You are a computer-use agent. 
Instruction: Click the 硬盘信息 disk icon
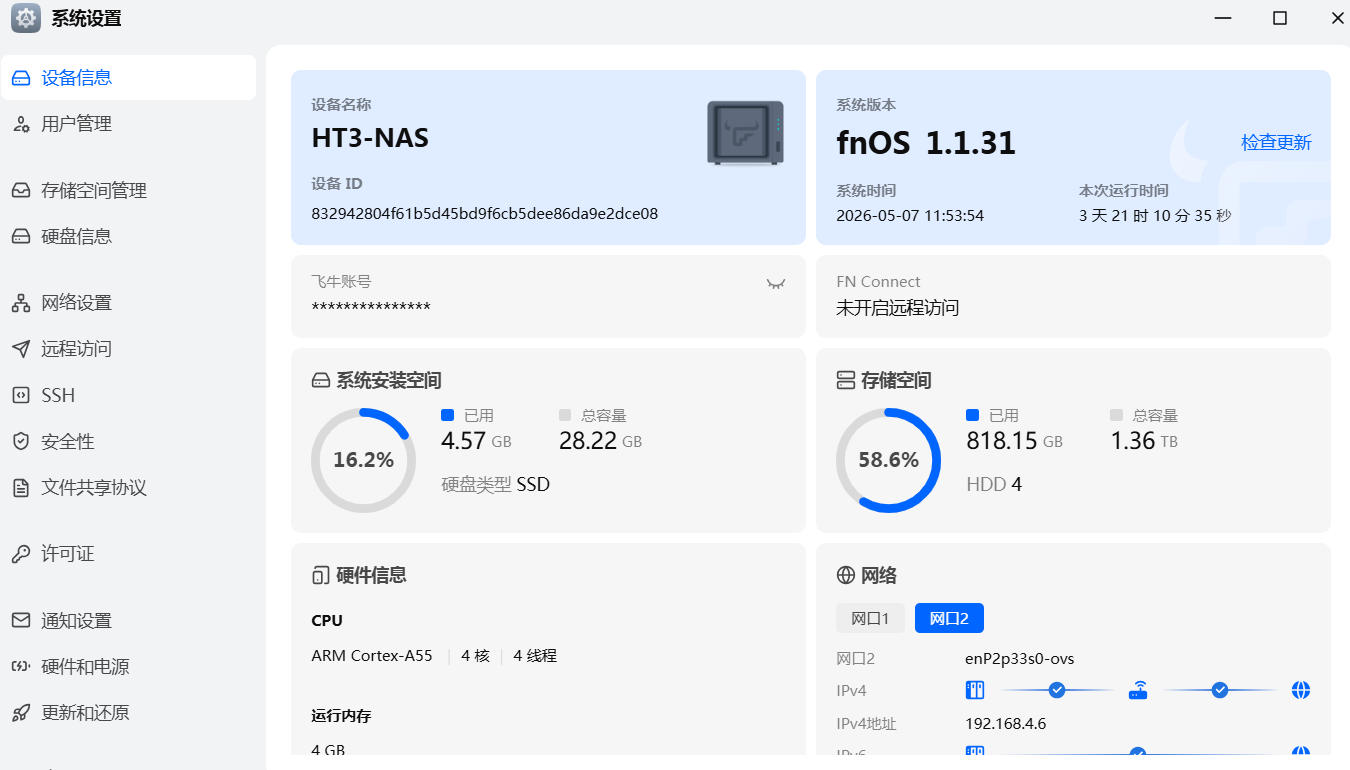click(21, 236)
